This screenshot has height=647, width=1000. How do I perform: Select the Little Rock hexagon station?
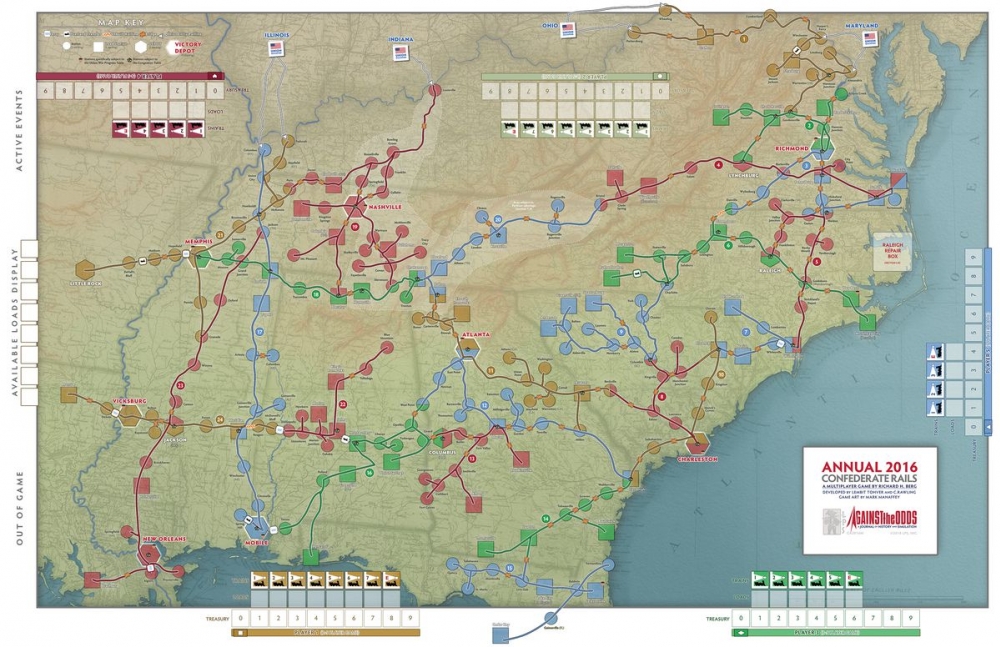pos(87,267)
